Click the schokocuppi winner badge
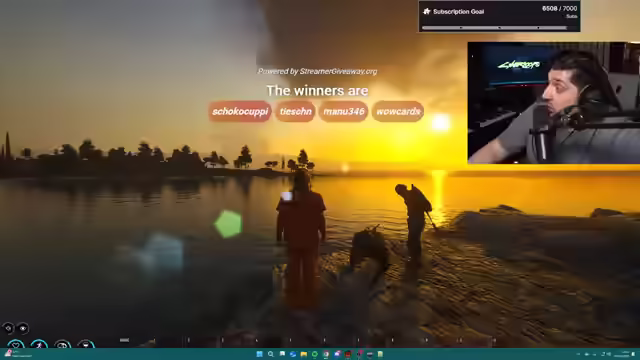640x360 pixels. pos(240,111)
